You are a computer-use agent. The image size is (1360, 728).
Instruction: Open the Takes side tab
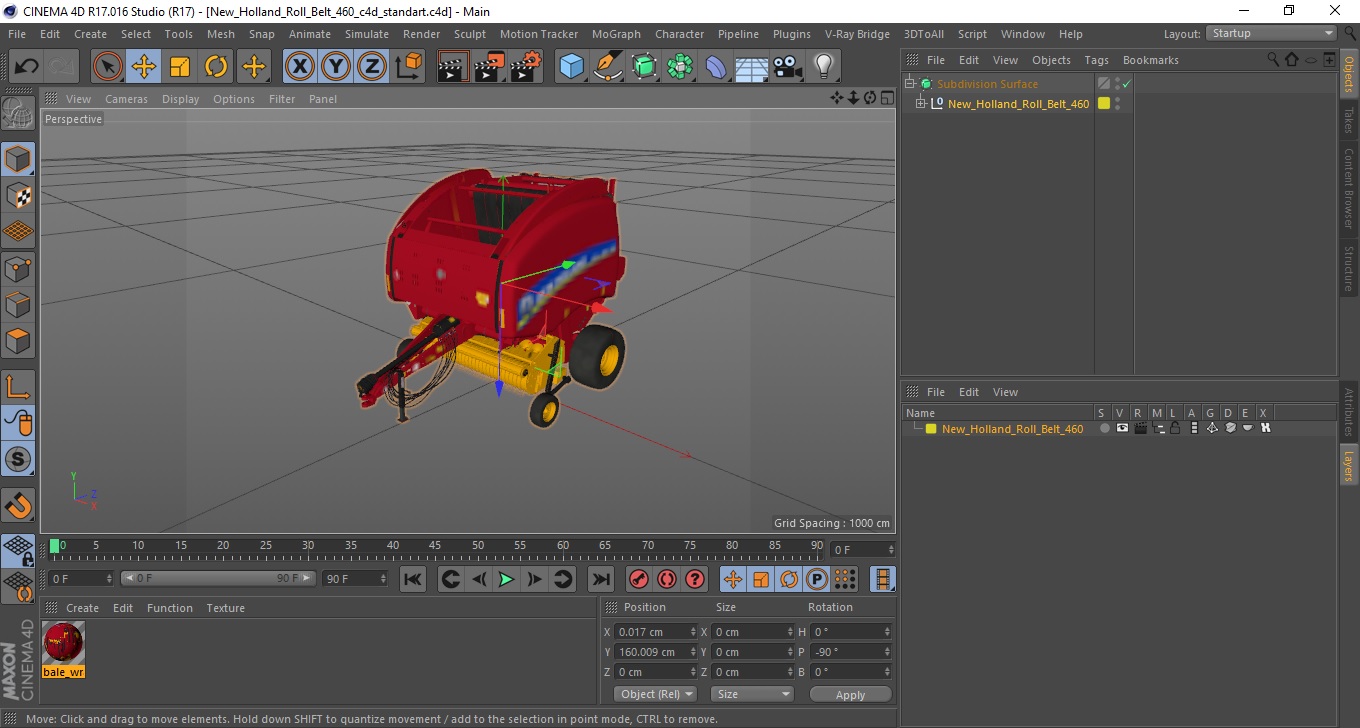[x=1348, y=121]
